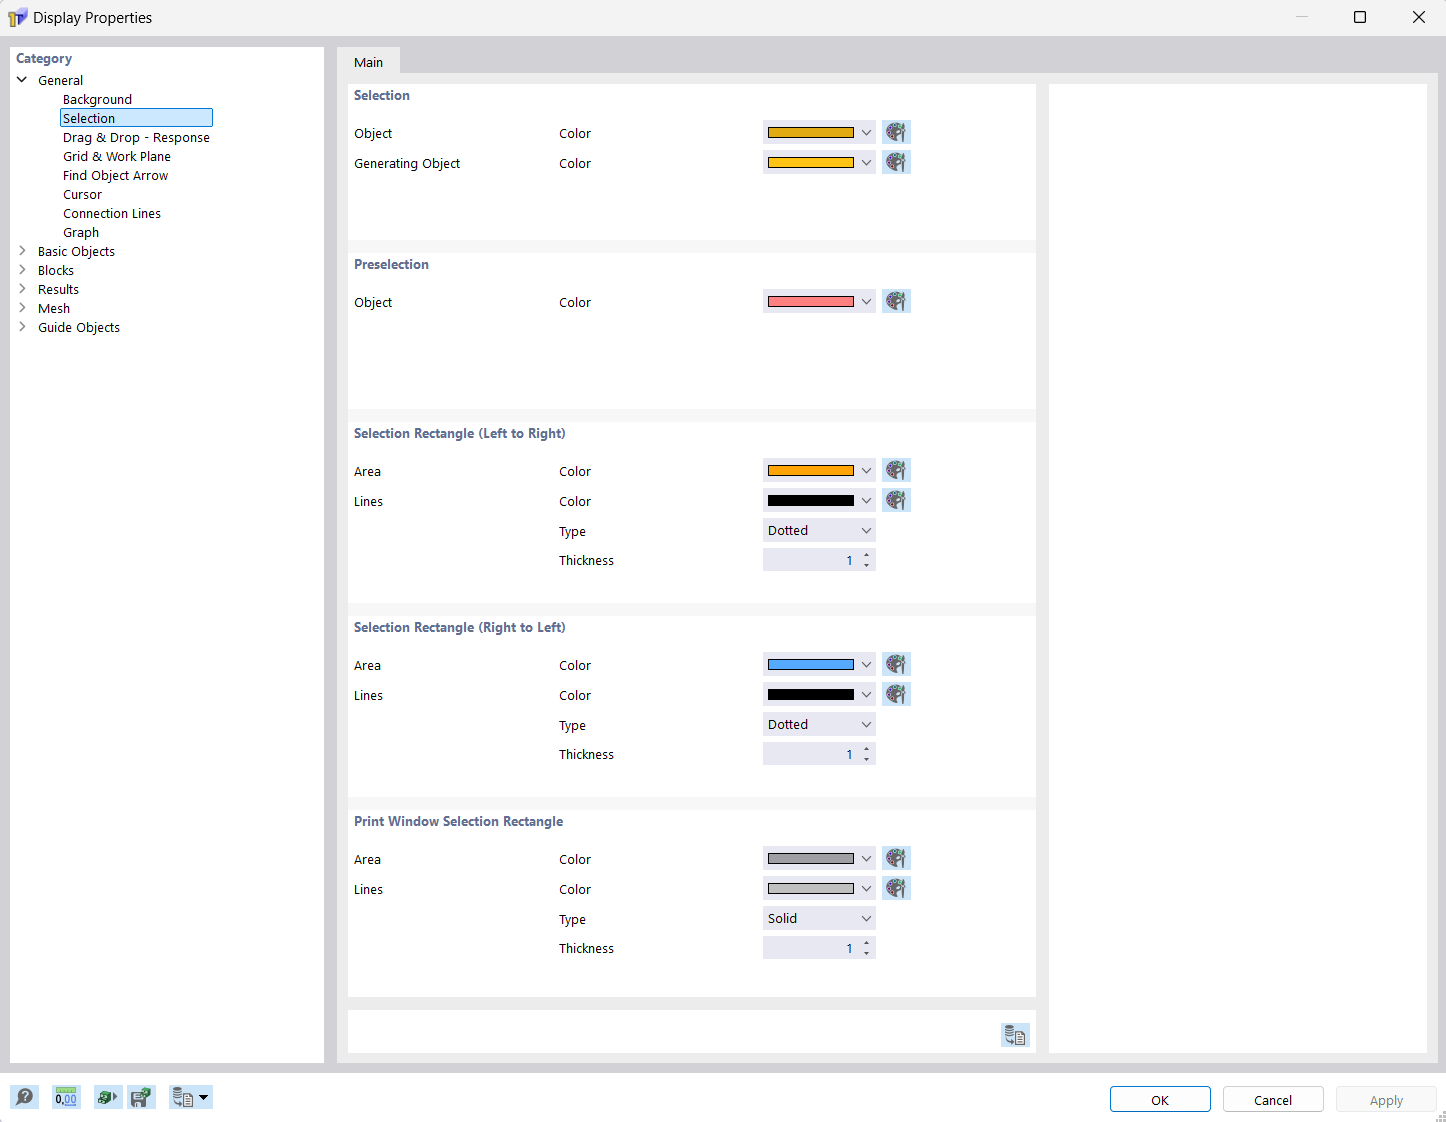1446x1122 pixels.
Task: Select Background in the category tree
Action: [x=97, y=99]
